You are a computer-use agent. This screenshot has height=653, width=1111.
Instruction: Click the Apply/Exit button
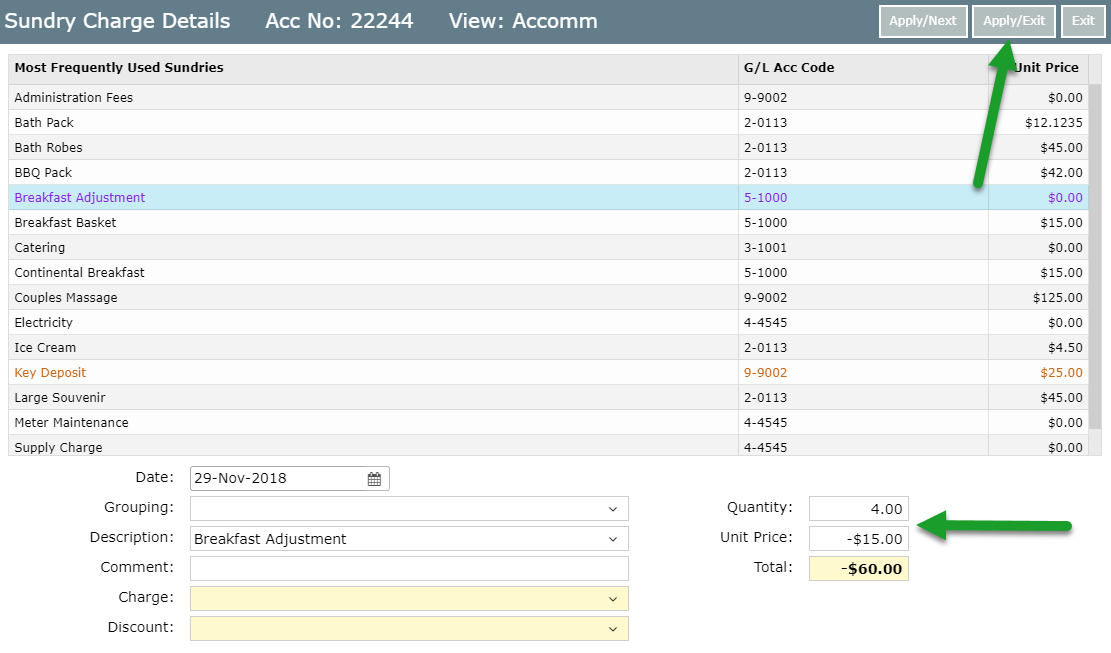pos(1014,21)
